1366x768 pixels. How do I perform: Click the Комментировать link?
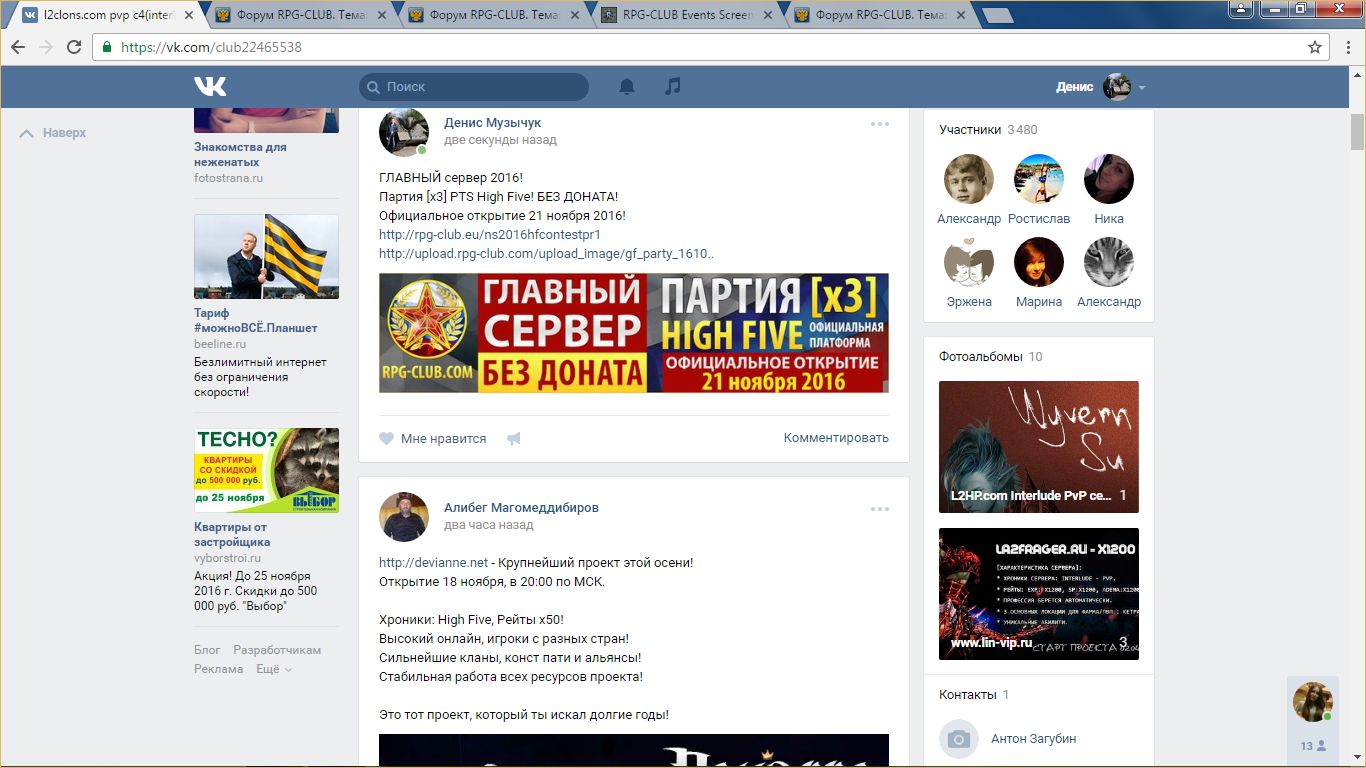click(835, 438)
